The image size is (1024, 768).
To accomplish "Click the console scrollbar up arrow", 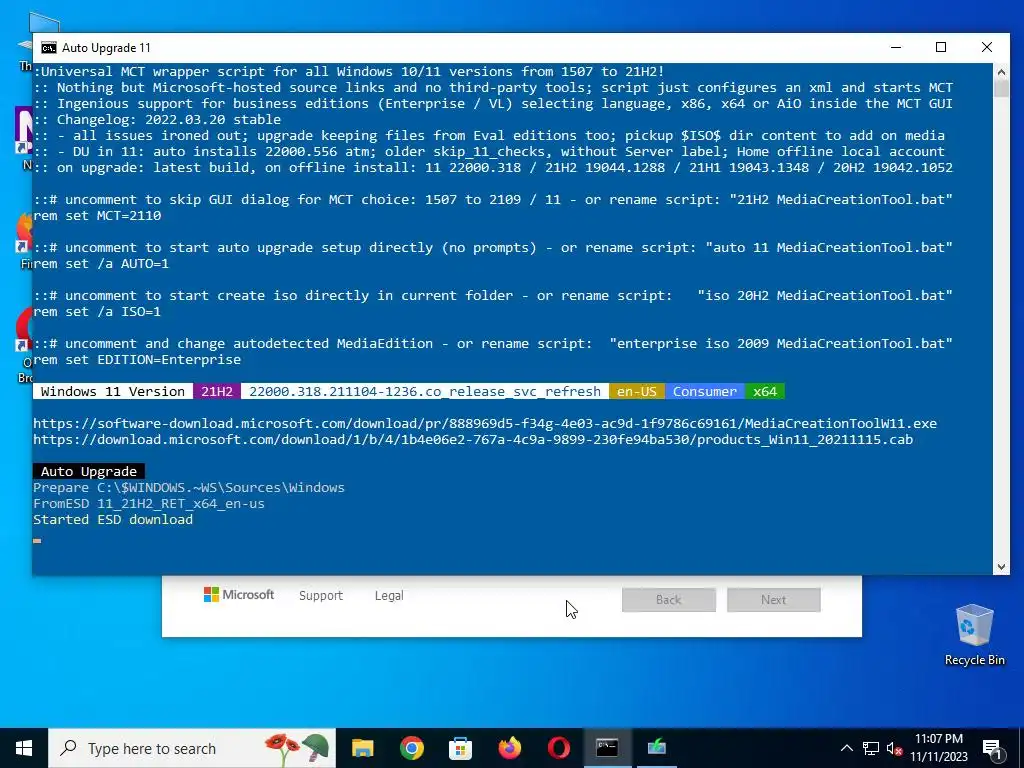I will click(x=1001, y=71).
